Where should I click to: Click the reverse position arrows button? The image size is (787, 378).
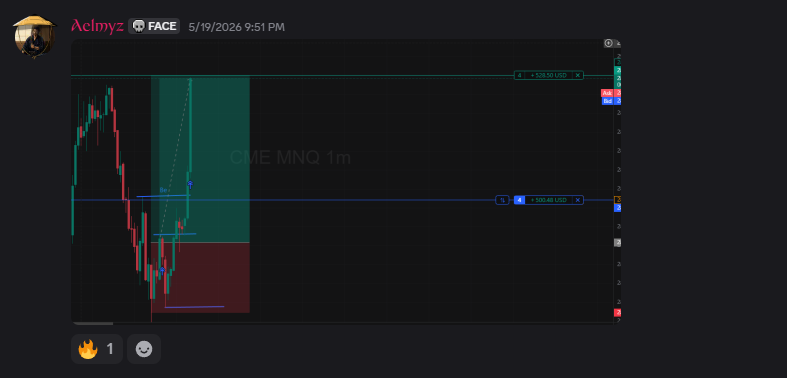pos(502,200)
